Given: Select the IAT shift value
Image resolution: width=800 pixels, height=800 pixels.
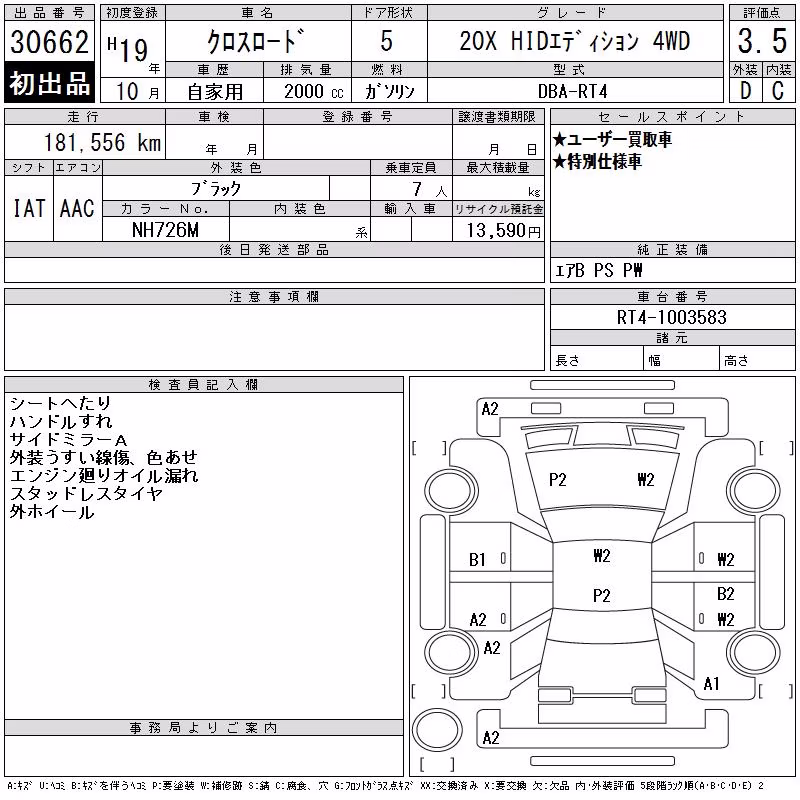Looking at the screenshot, I should tap(29, 208).
